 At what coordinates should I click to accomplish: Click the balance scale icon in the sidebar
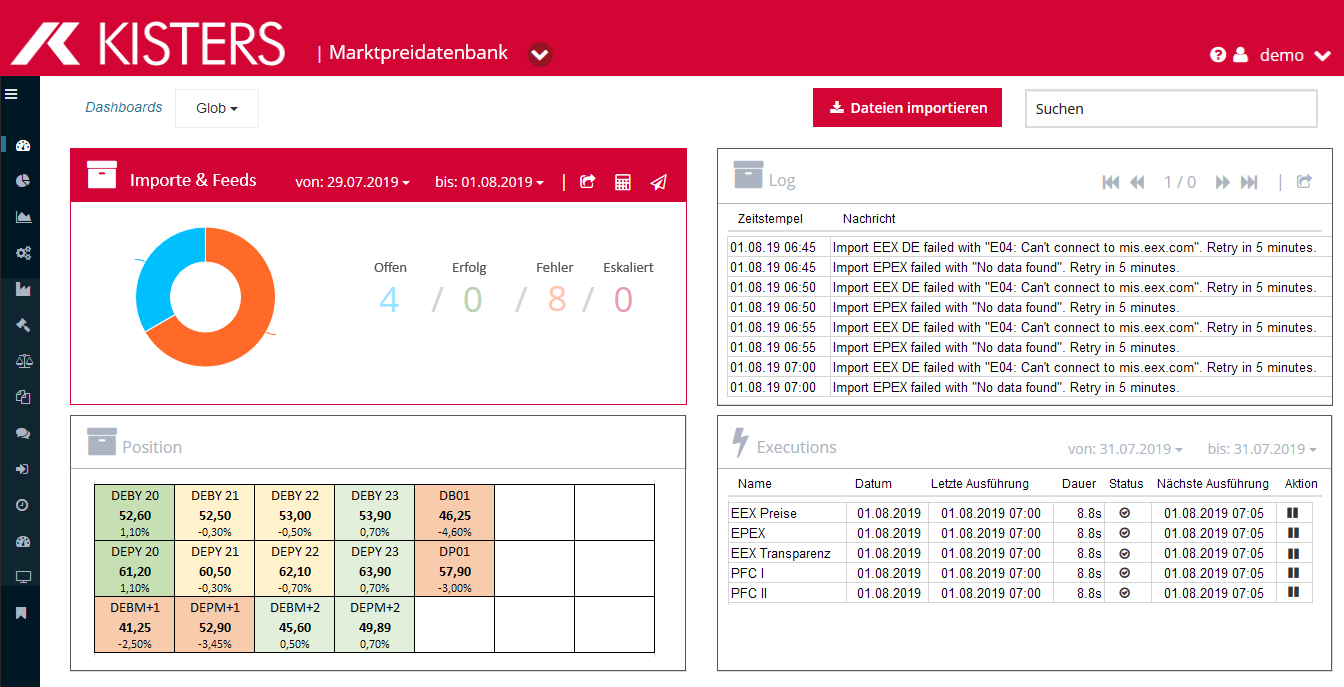(23, 361)
